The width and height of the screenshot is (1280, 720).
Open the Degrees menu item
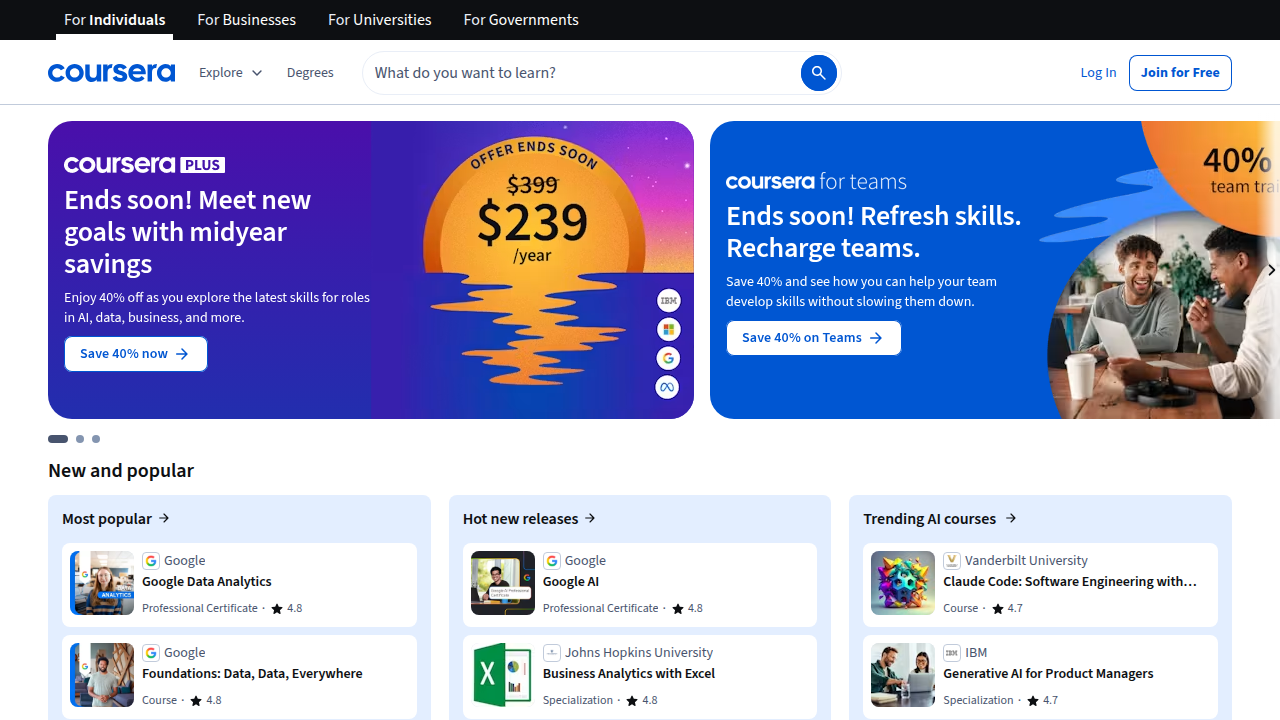pos(310,73)
